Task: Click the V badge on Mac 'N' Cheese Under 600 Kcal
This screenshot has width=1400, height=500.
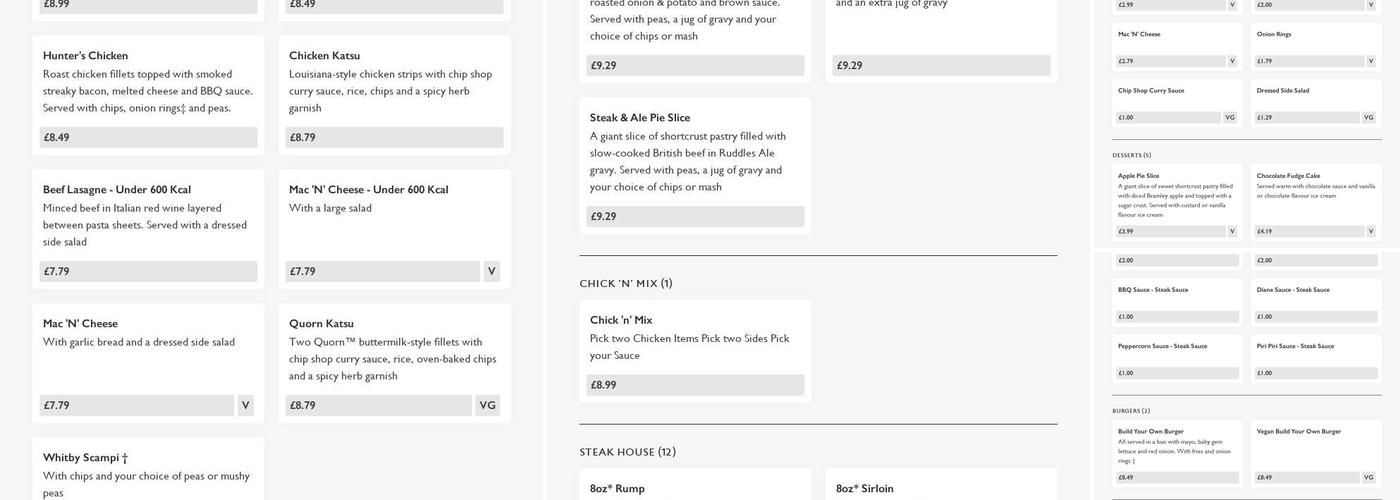Action: pos(491,271)
